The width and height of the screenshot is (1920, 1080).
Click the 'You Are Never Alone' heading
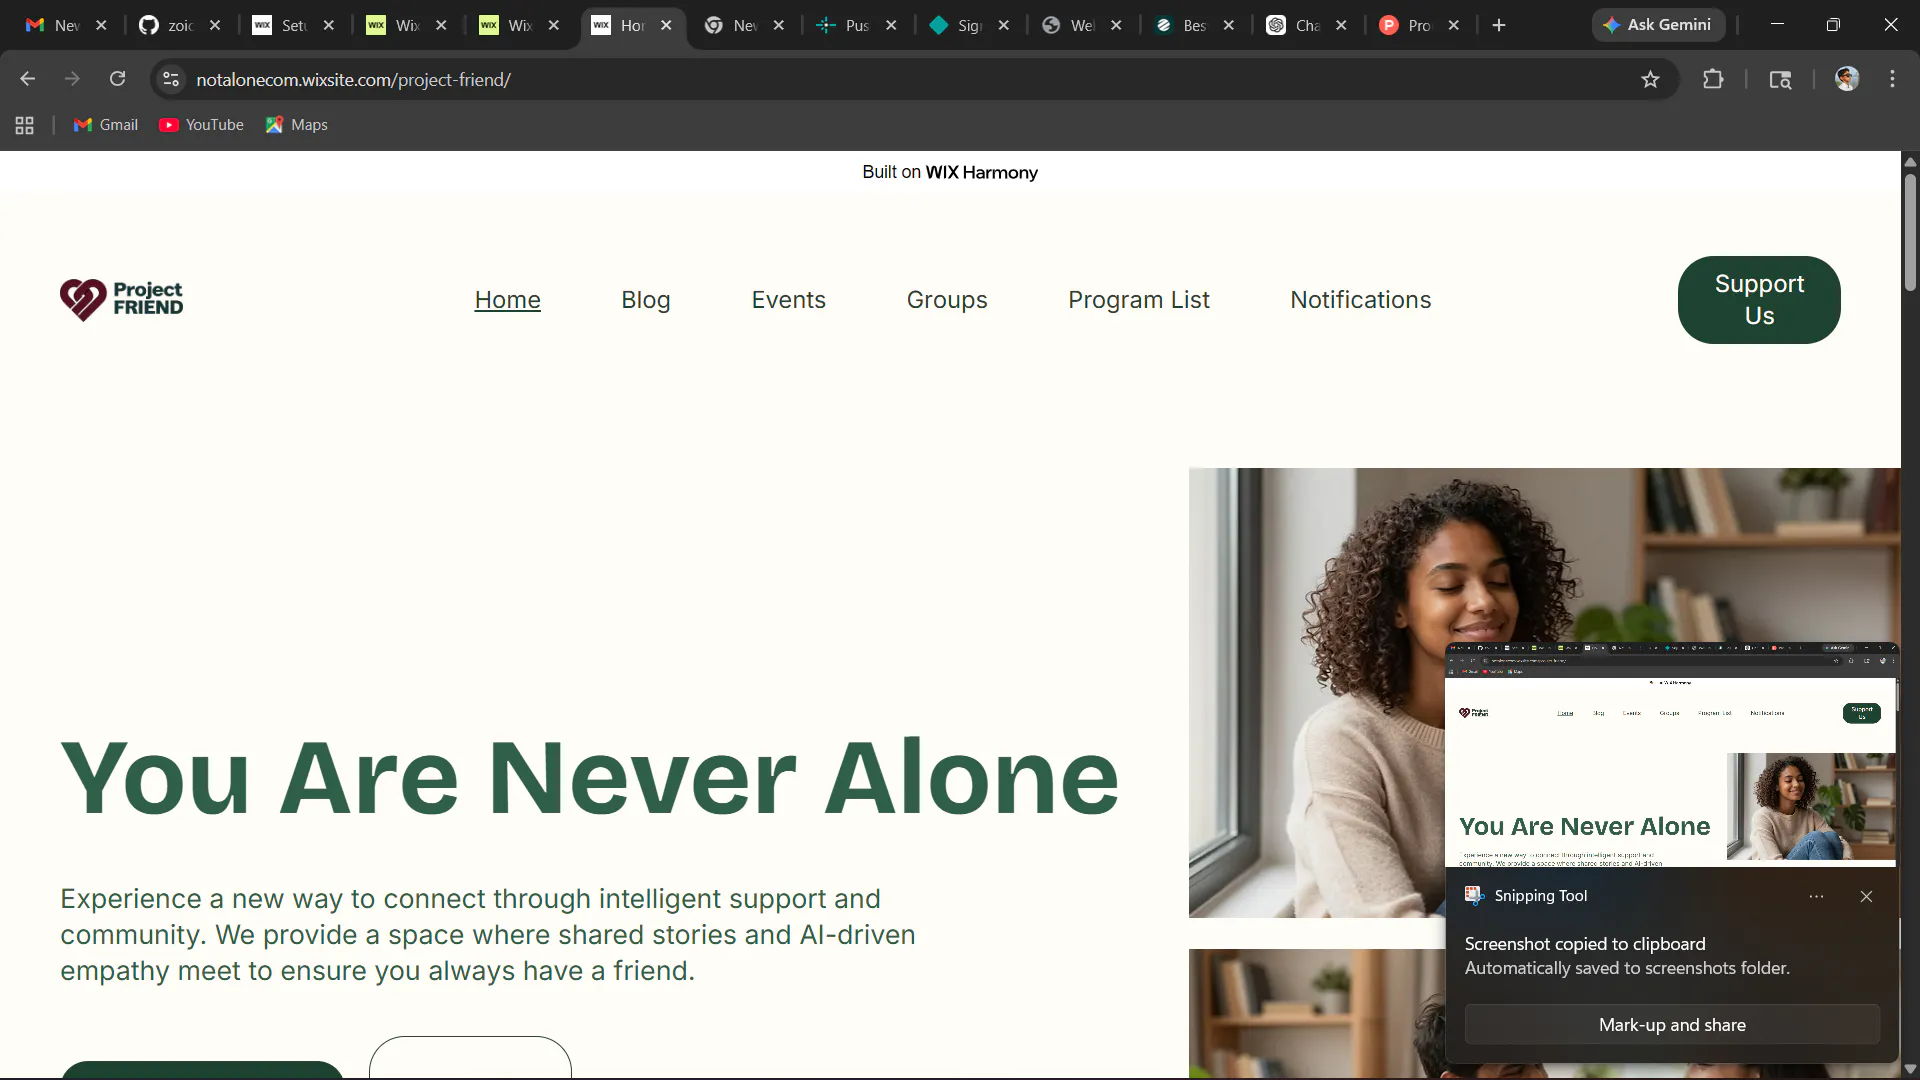click(590, 777)
